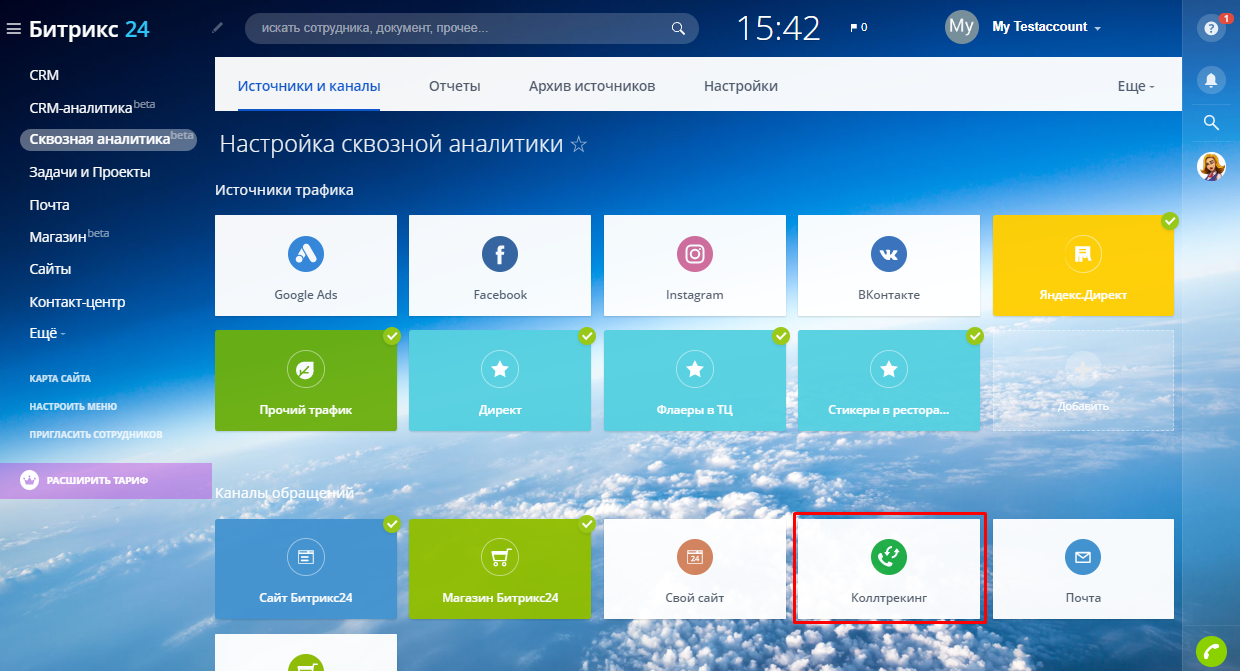
Task: Toggle the hamburger menu near Битрикс 24
Action: click(13, 29)
